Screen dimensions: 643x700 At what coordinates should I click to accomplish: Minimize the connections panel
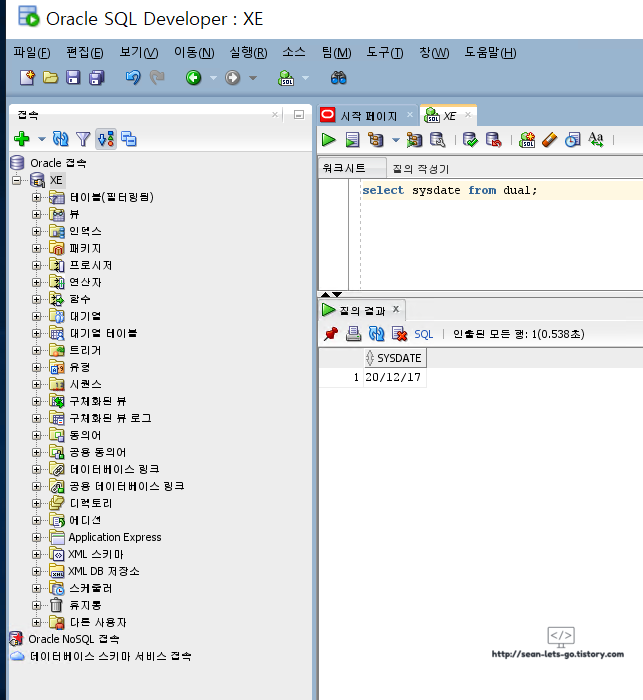(299, 115)
